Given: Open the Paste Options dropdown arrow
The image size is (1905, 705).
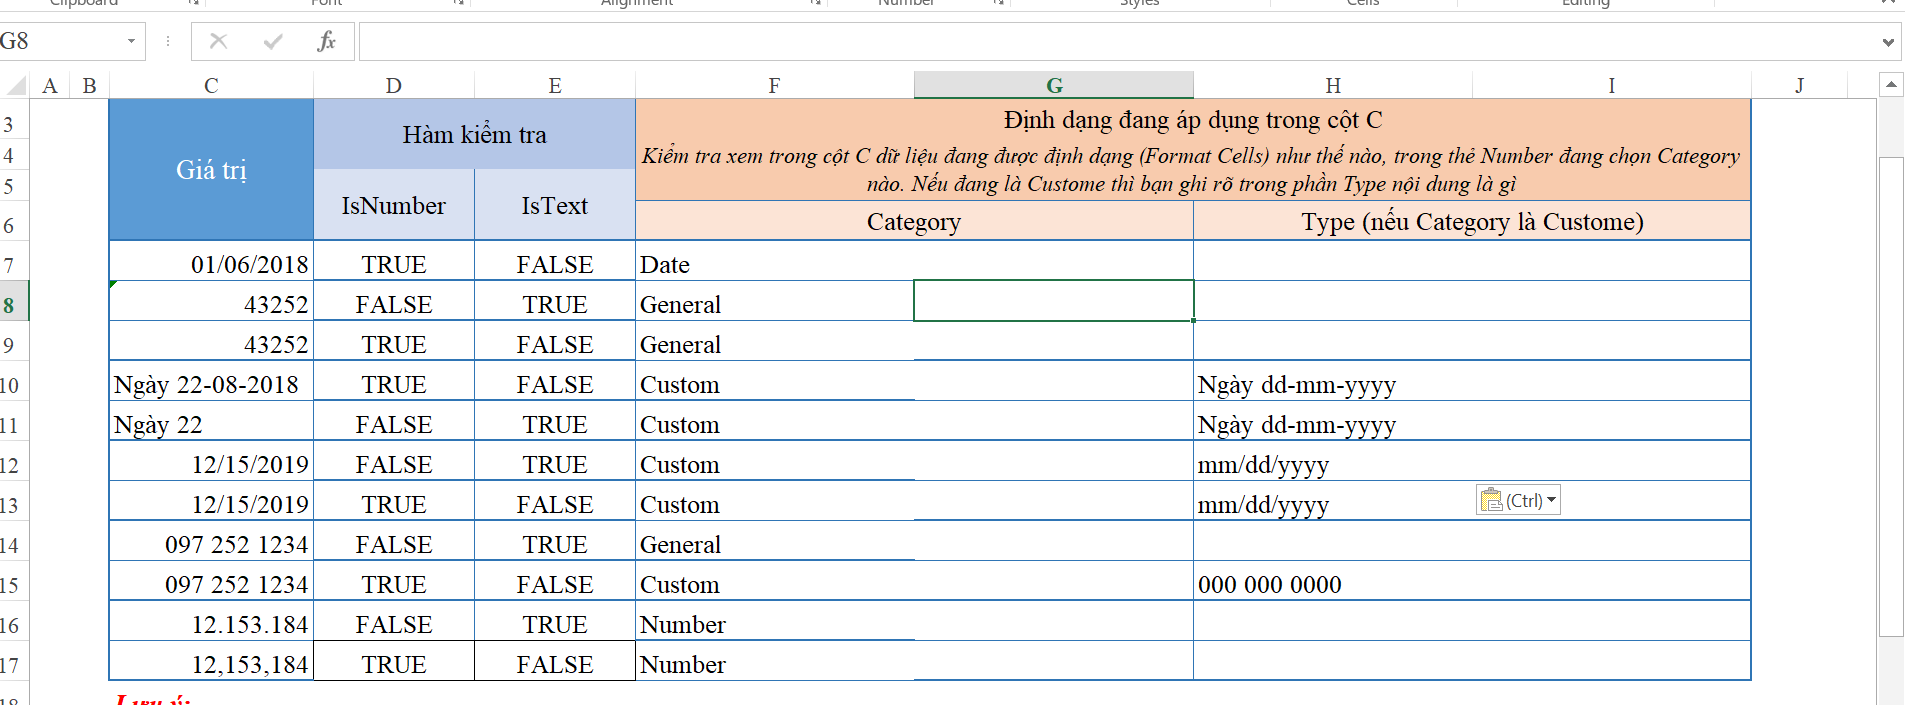Looking at the screenshot, I should coord(1551,500).
